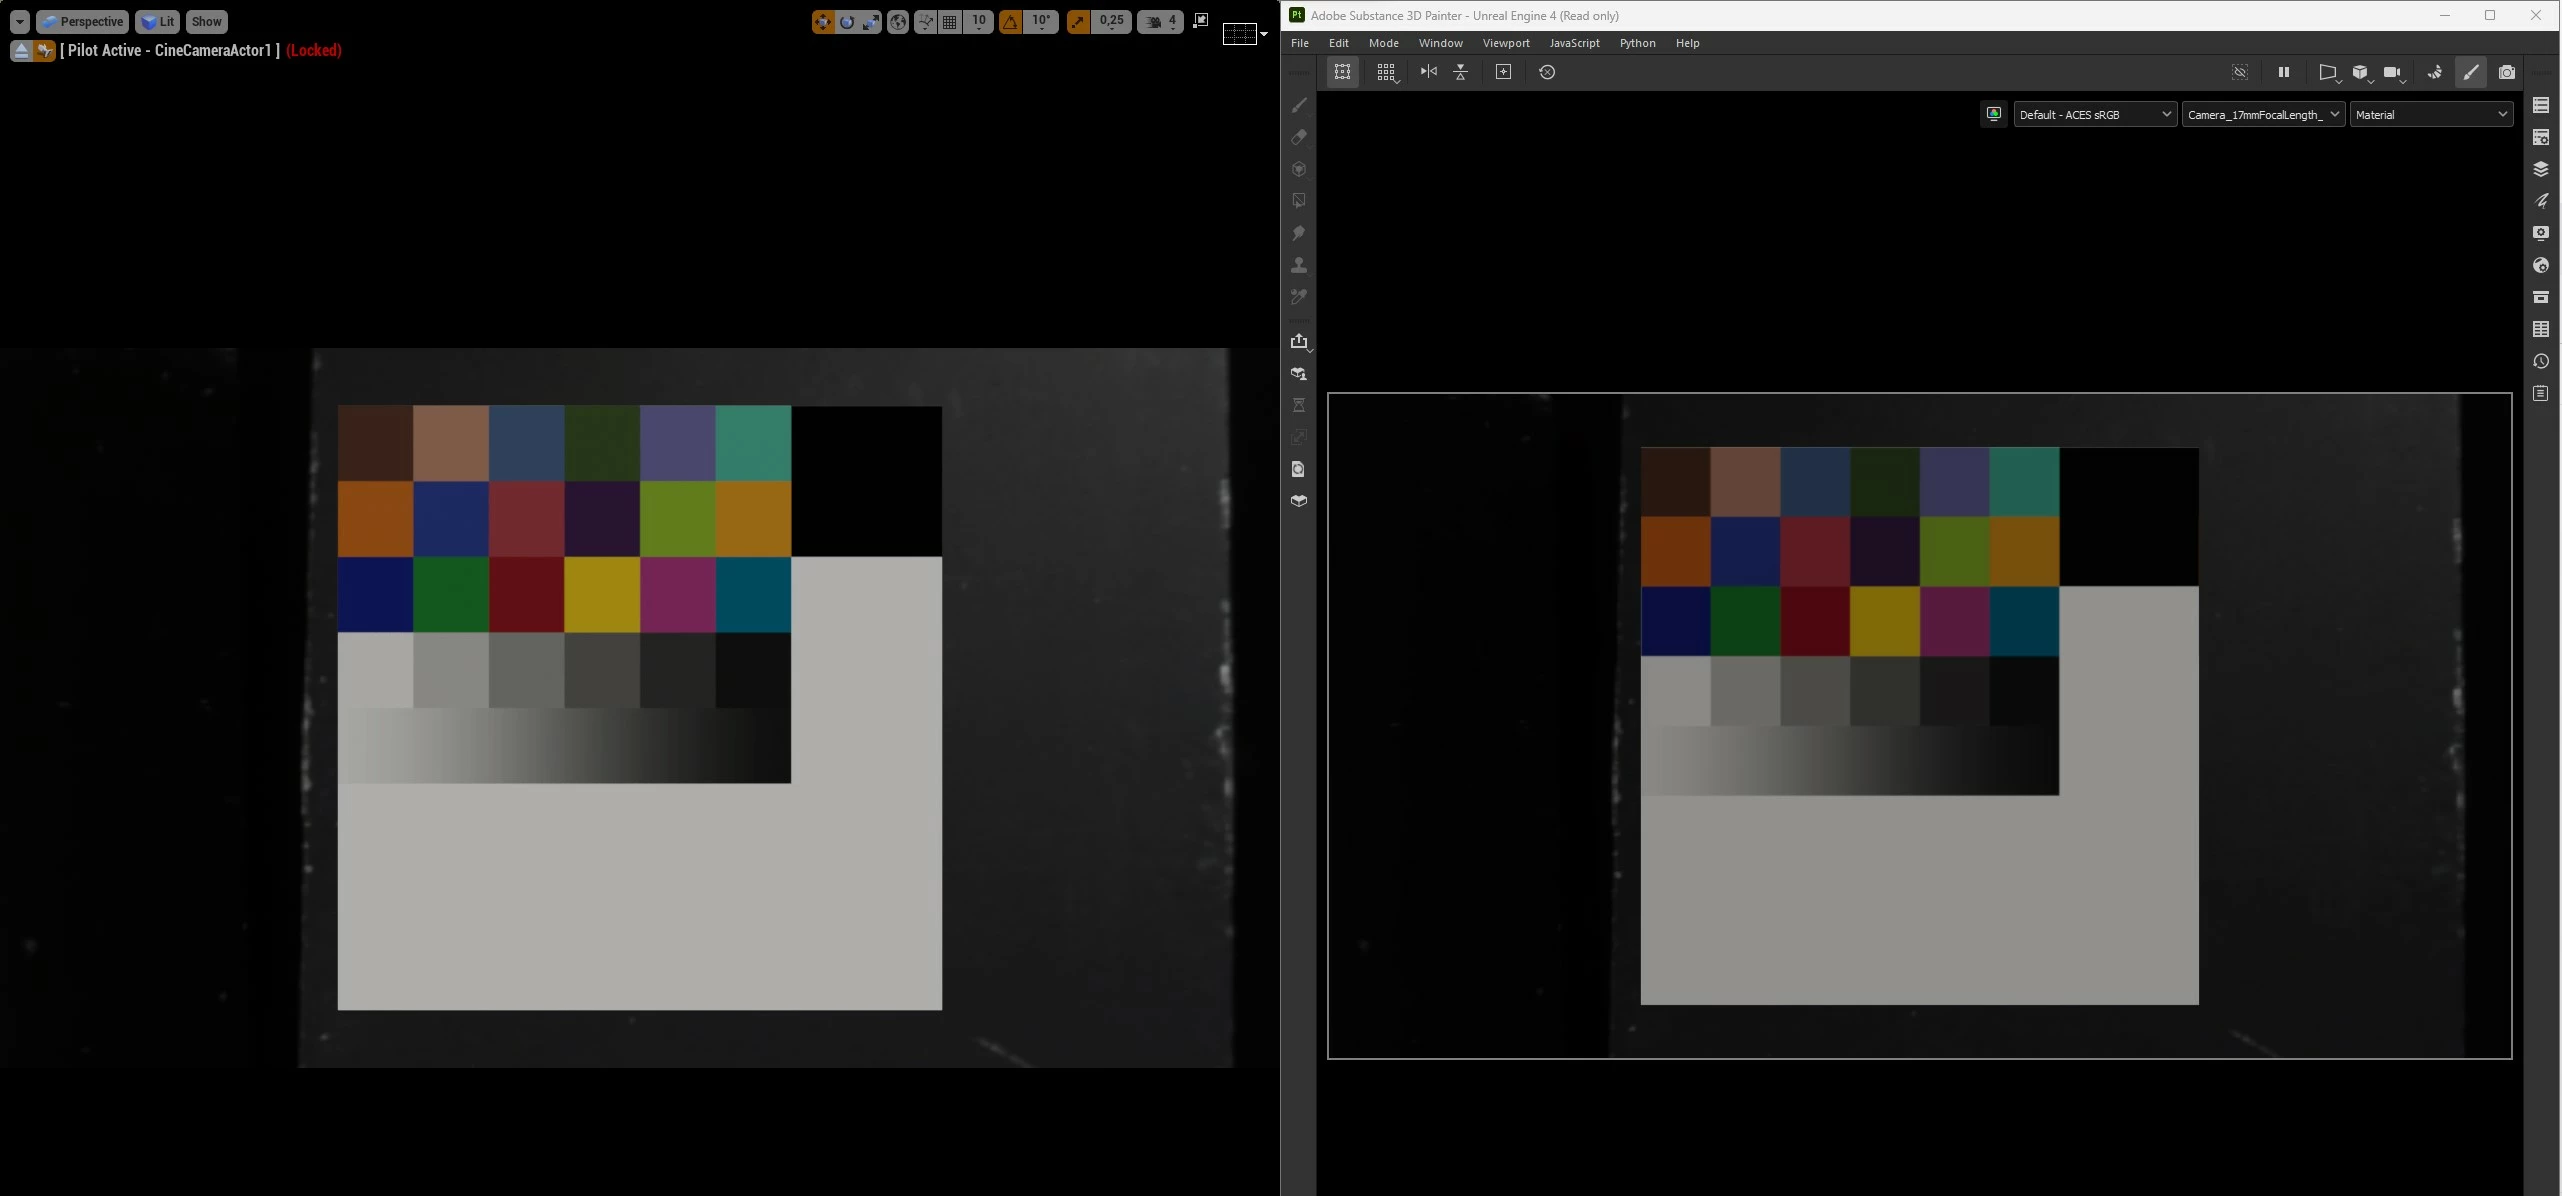Toggle rotation angle snapping in Unreal
Image resolution: width=2562 pixels, height=1196 pixels.
[x=1011, y=22]
